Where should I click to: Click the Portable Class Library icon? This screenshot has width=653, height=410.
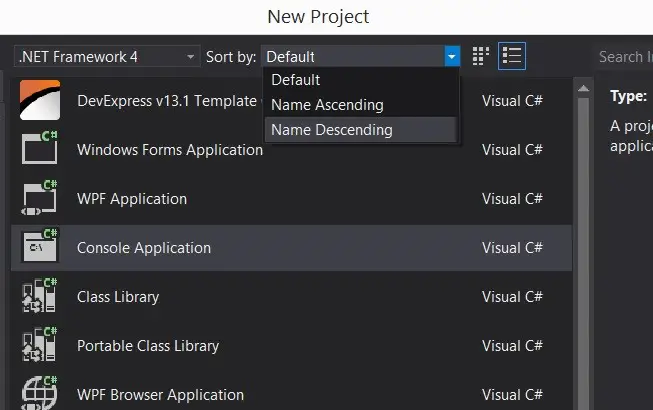40,344
